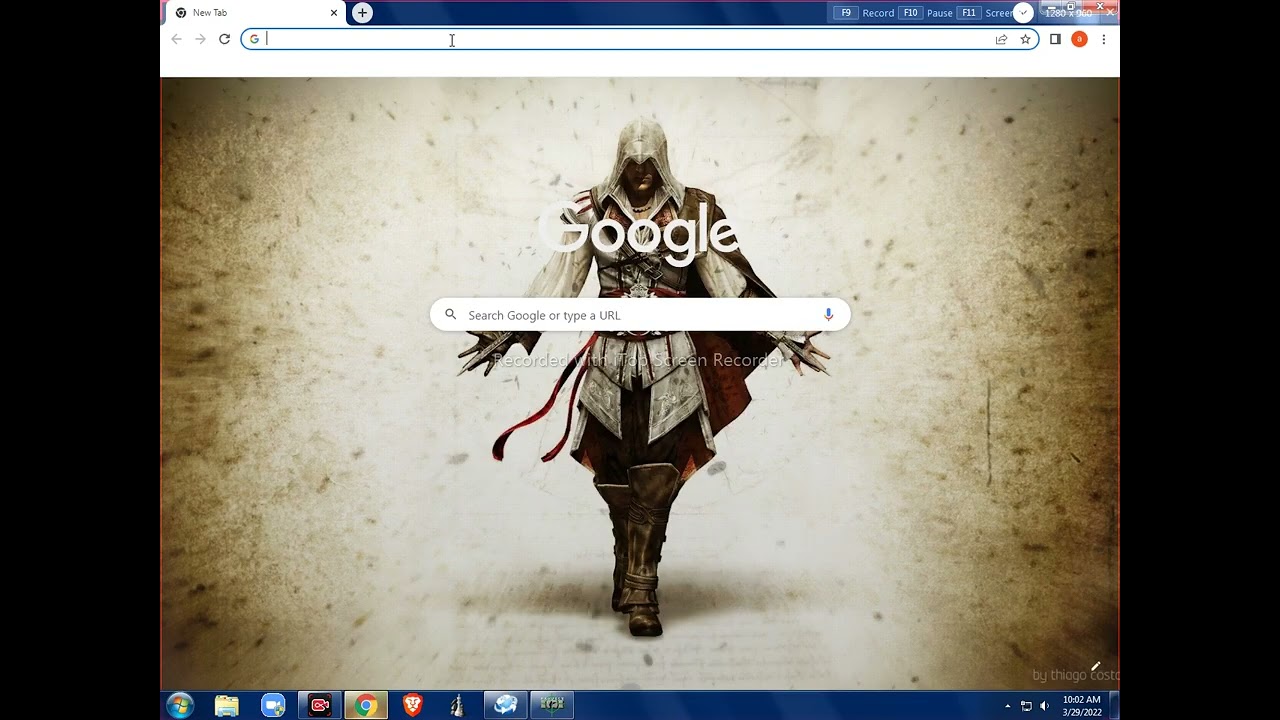This screenshot has height=720, width=1280.
Task: Open the clock showing 10:02 AM
Action: pos(1081,706)
